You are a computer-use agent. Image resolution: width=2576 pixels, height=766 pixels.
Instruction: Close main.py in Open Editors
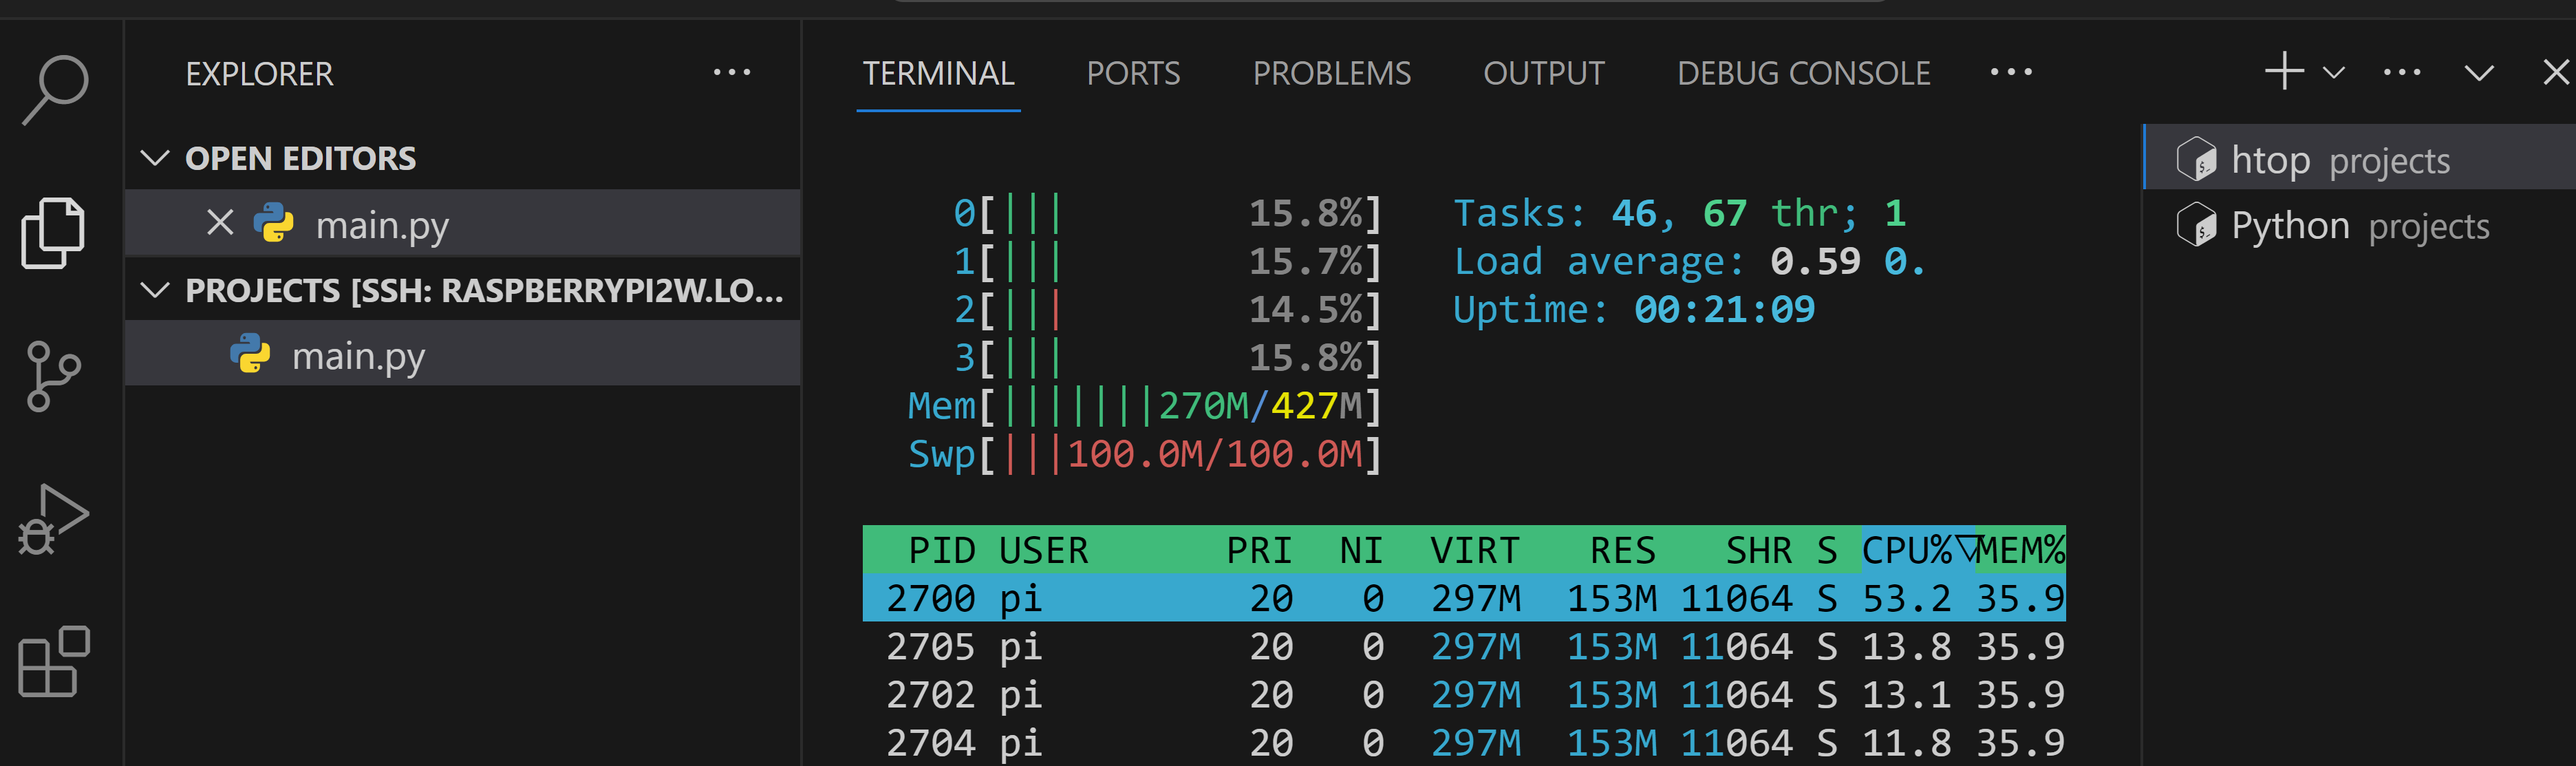click(x=220, y=222)
